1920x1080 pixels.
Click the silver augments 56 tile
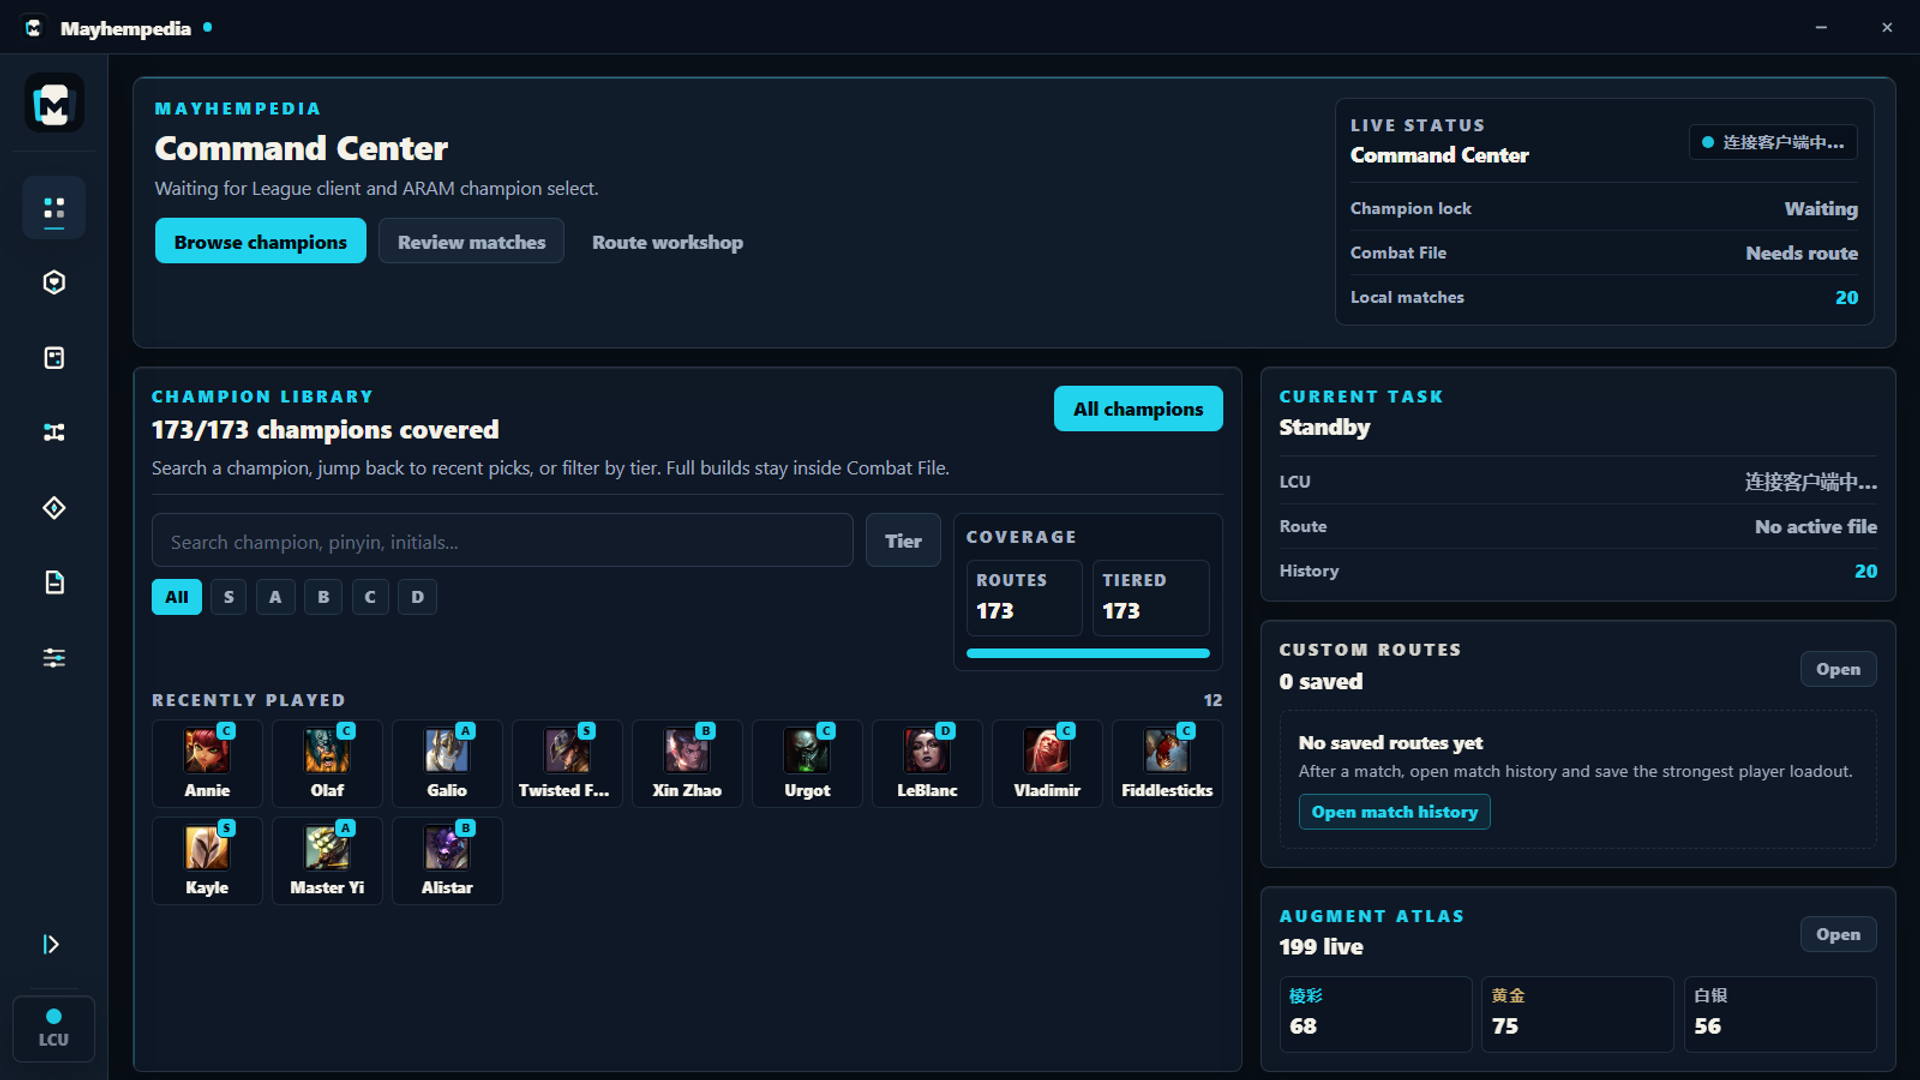click(x=1780, y=1013)
